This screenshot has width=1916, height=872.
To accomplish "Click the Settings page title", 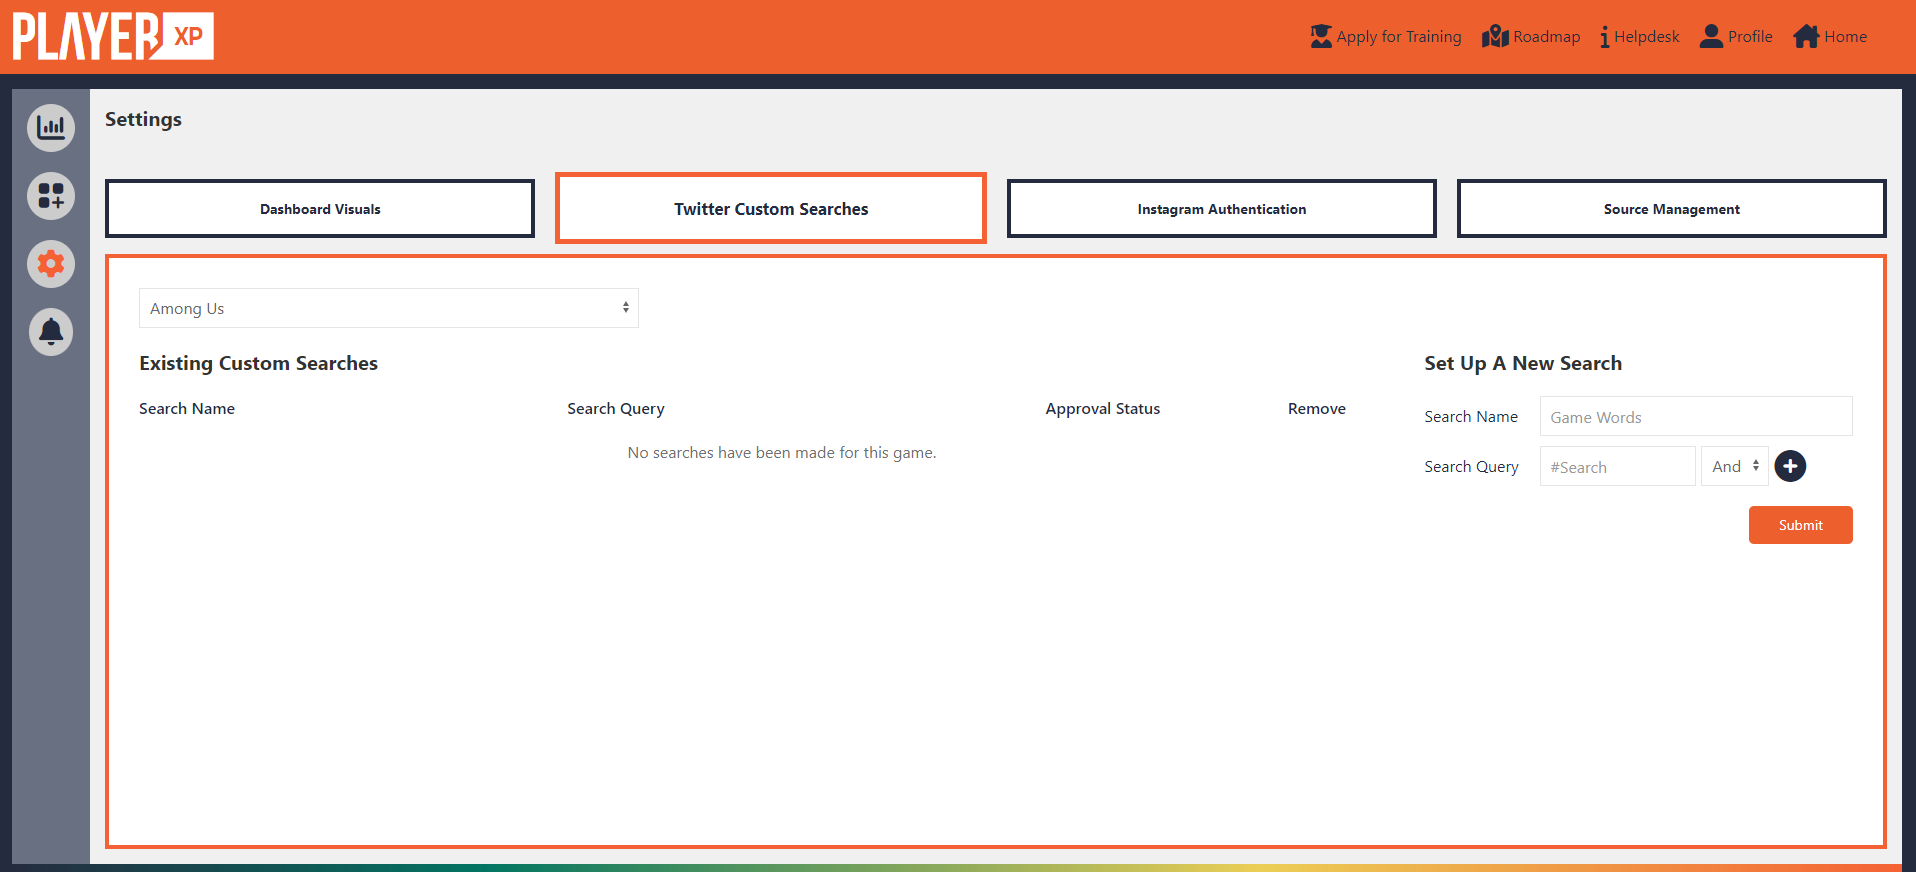I will click(x=143, y=119).
